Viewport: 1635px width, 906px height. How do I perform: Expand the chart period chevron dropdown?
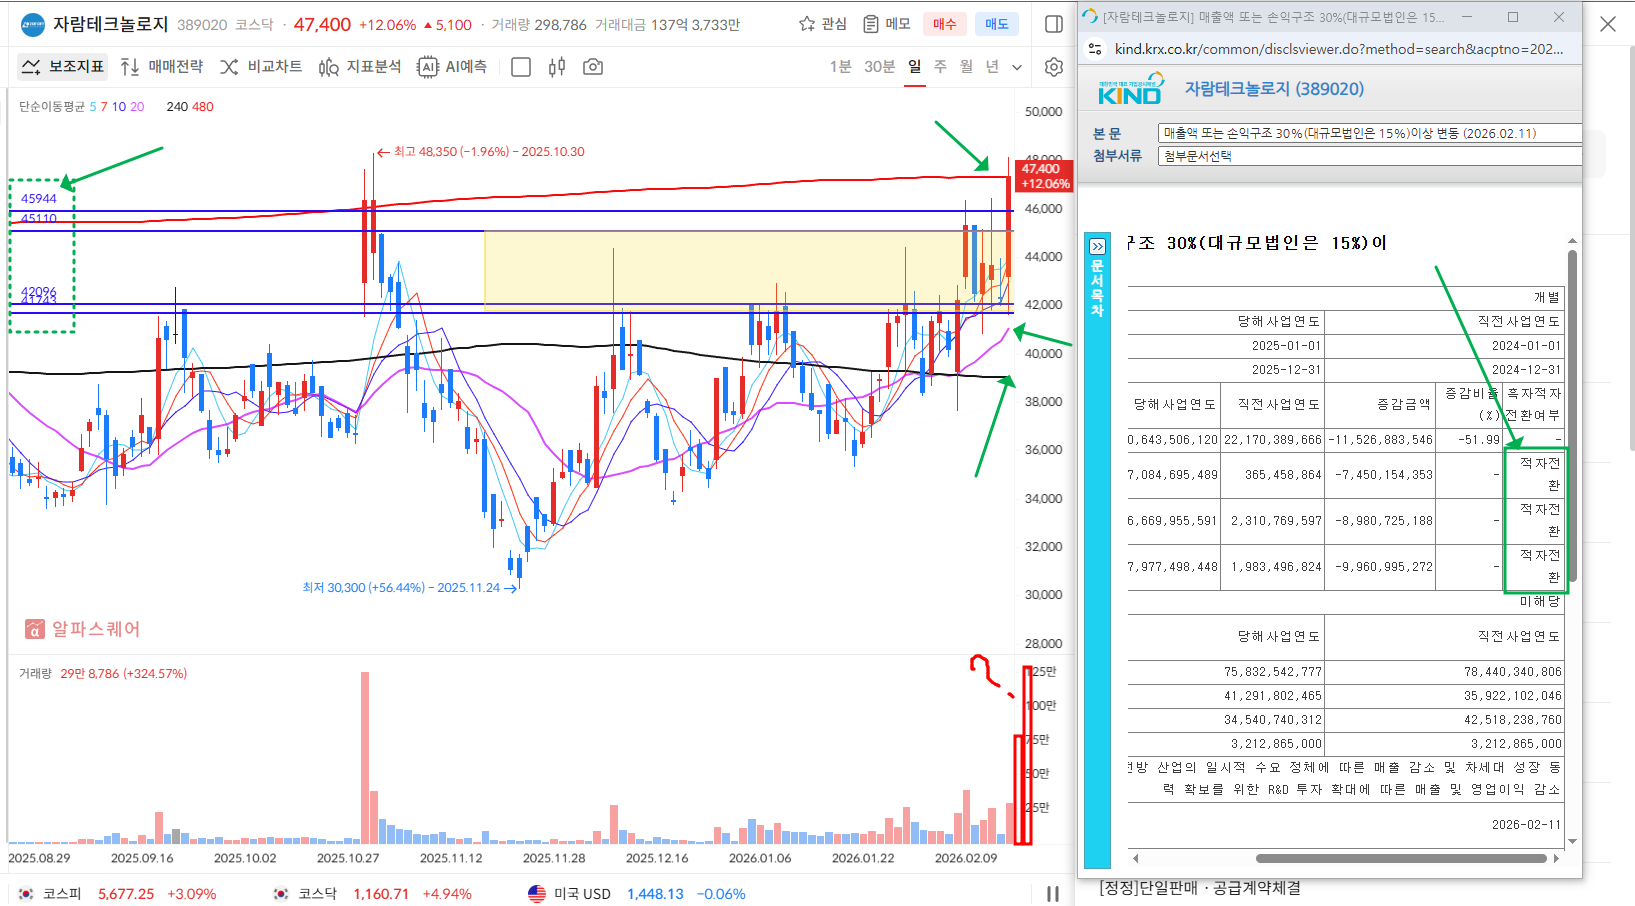pos(1017,67)
